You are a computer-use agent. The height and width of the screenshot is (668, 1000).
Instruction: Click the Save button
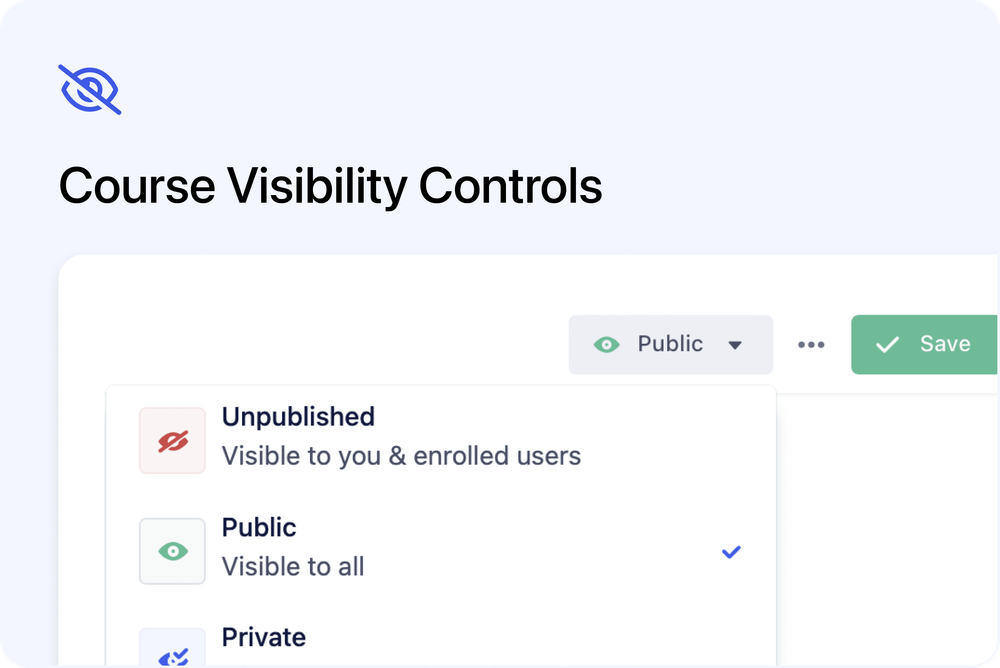[x=925, y=344]
